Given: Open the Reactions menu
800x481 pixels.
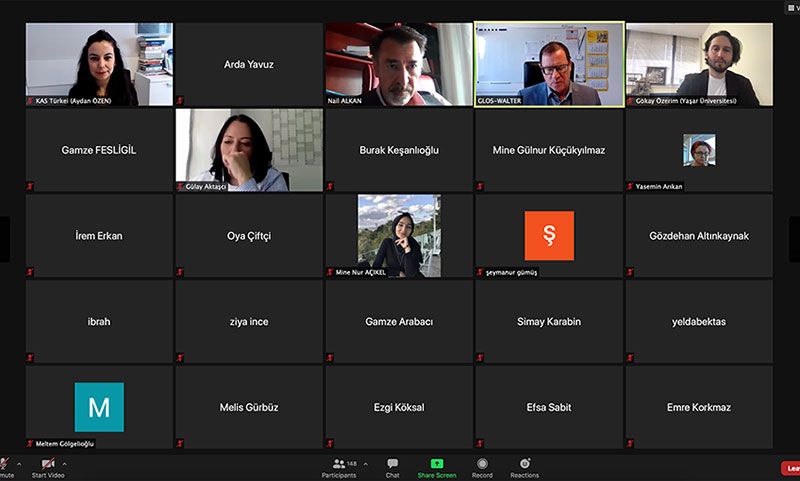Looking at the screenshot, I should point(524,464).
